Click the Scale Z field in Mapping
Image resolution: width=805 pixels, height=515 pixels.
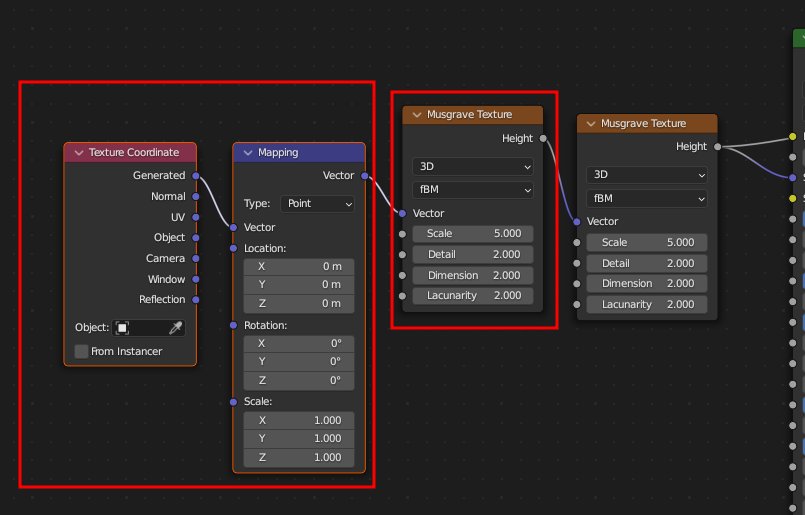pyautogui.click(x=299, y=457)
